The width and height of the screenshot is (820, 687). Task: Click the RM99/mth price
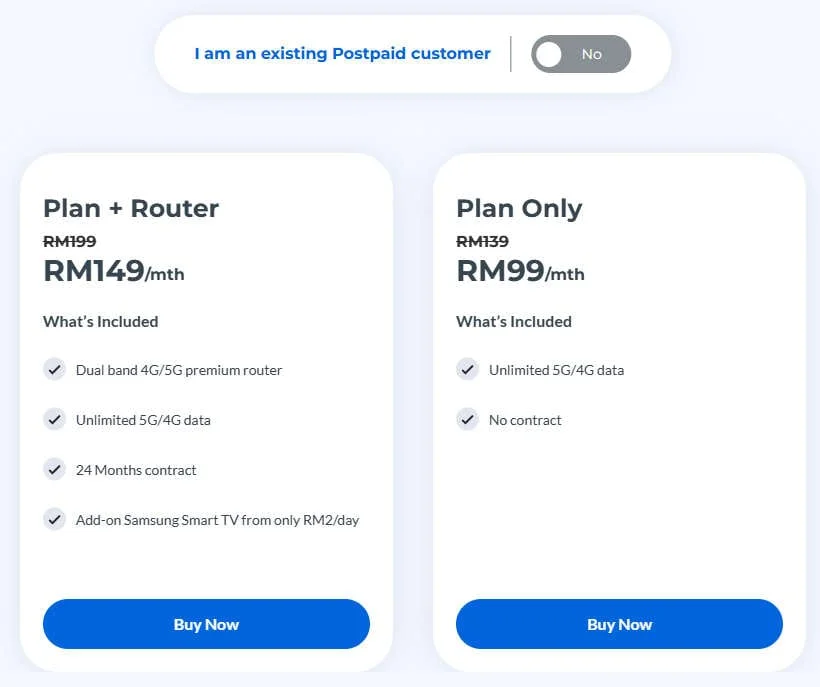[520, 271]
